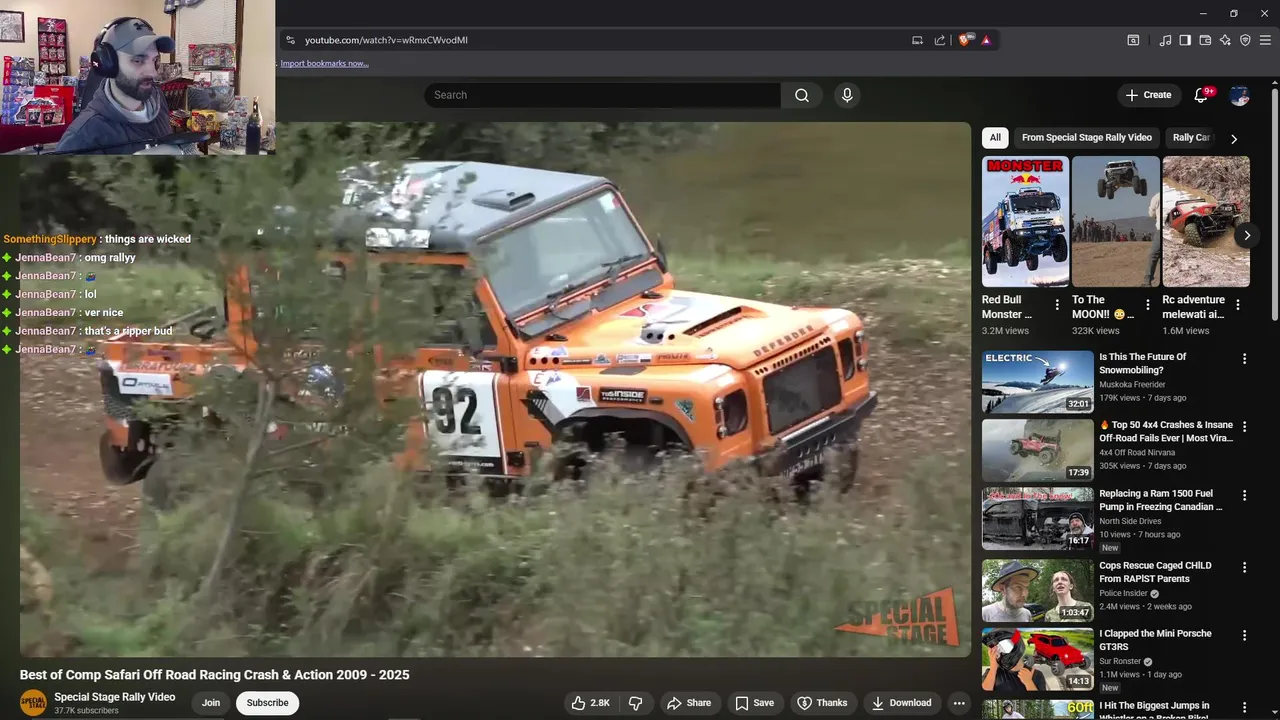Open options for Red Bull Monster short
This screenshot has width=1280, height=720.
pyautogui.click(x=1057, y=305)
